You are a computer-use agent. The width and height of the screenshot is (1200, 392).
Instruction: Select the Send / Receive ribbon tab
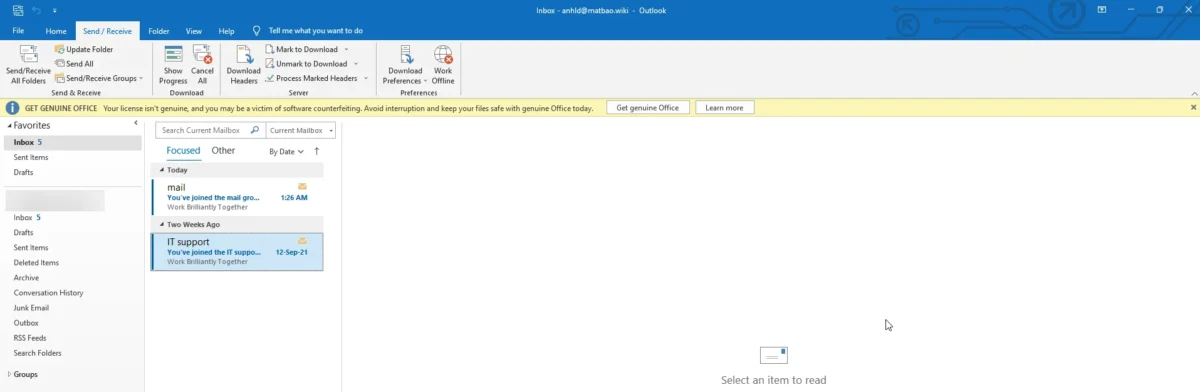pyautogui.click(x=107, y=31)
